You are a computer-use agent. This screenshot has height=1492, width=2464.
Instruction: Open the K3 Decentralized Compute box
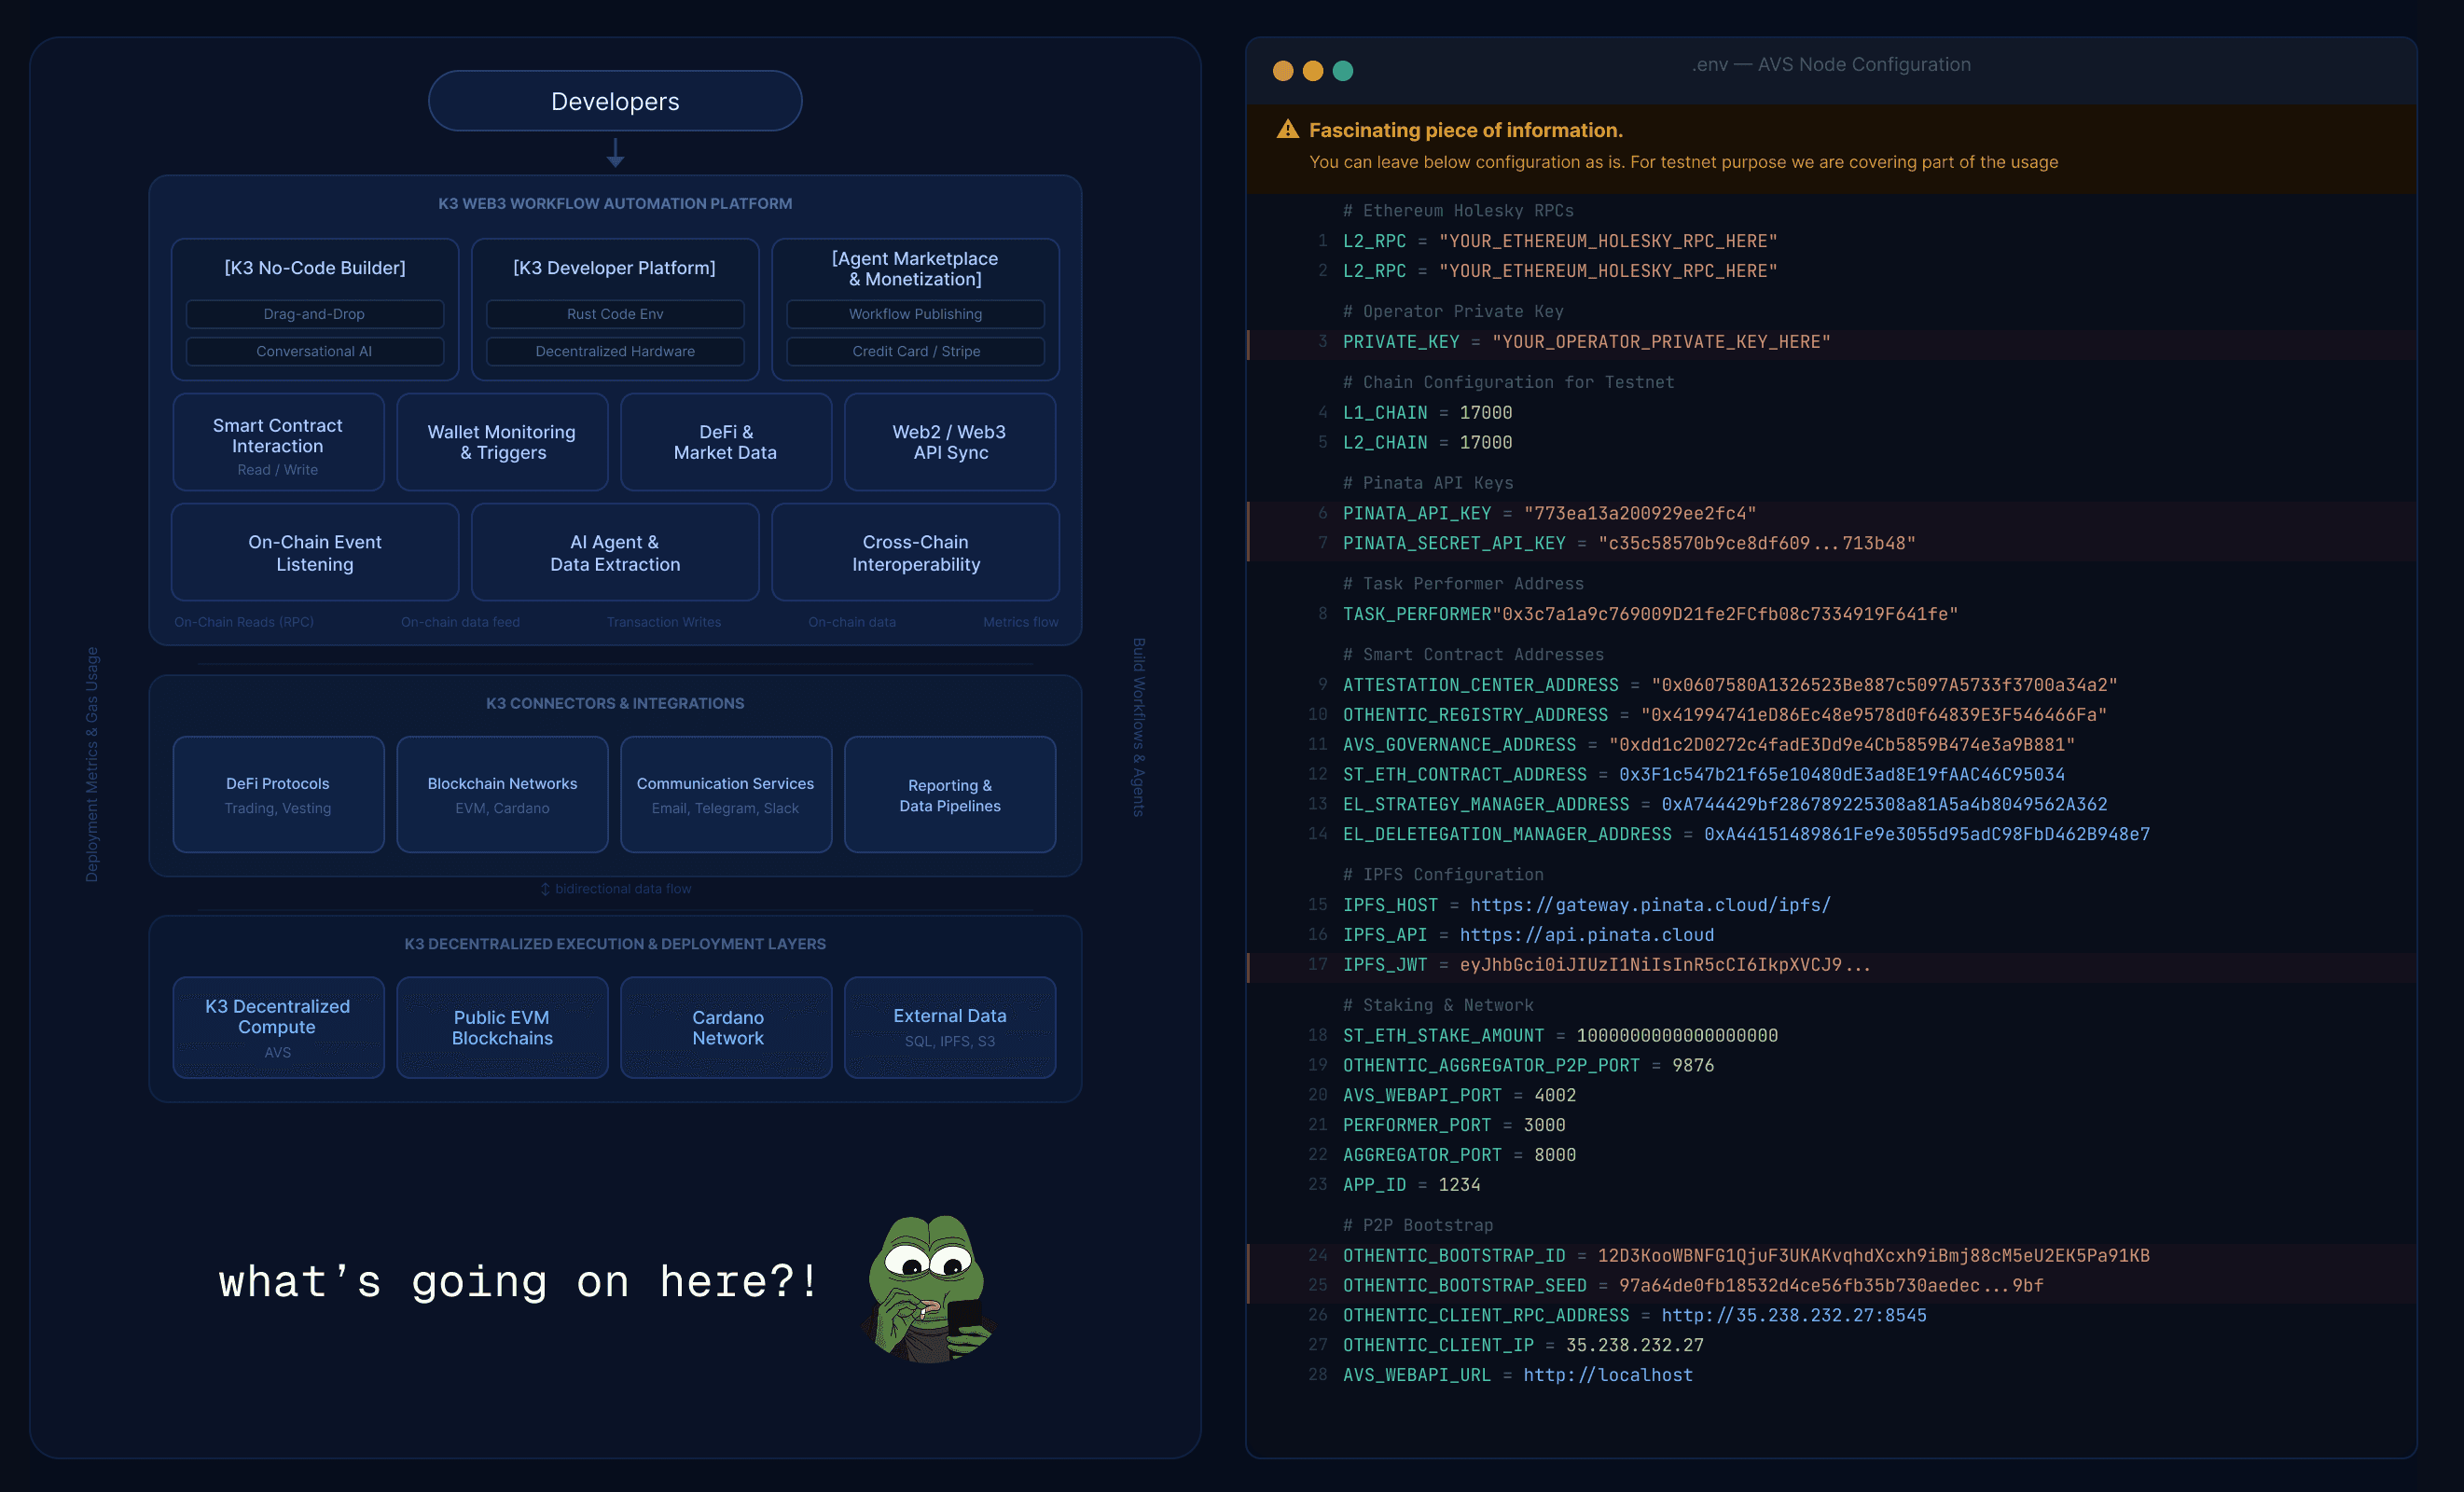[278, 1028]
